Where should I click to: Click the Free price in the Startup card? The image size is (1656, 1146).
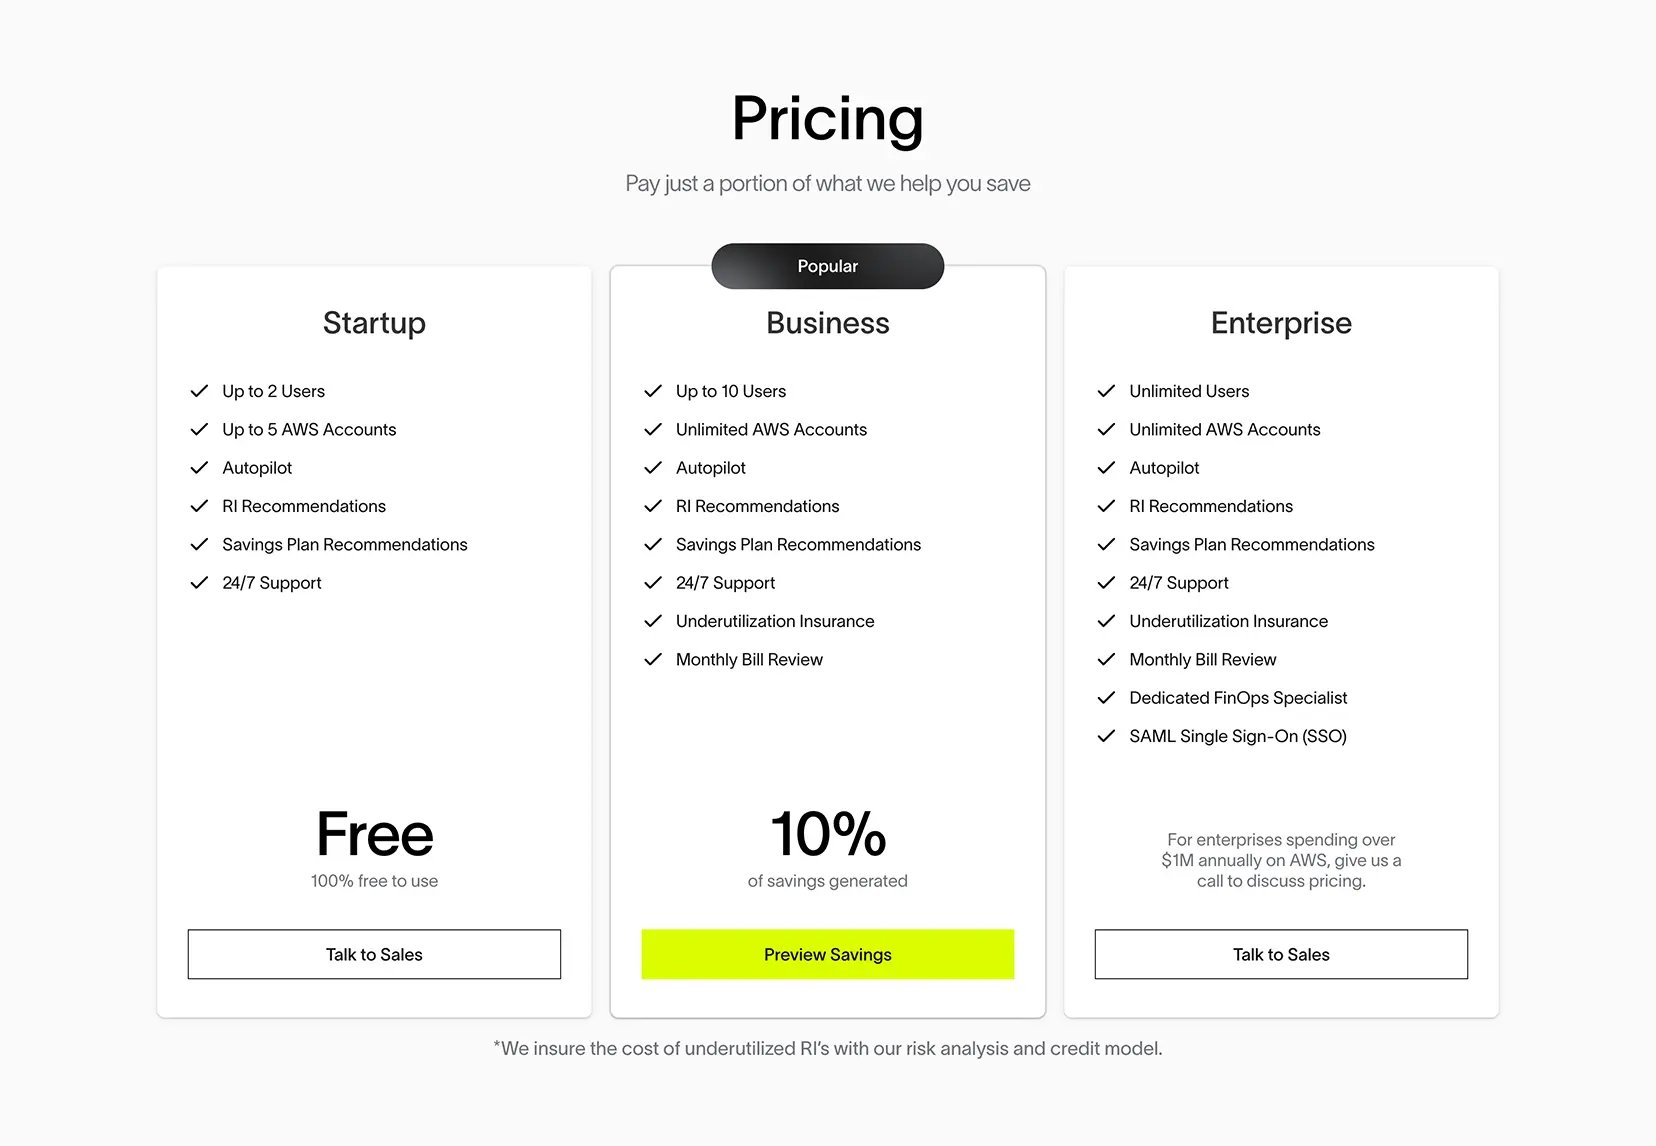(375, 834)
